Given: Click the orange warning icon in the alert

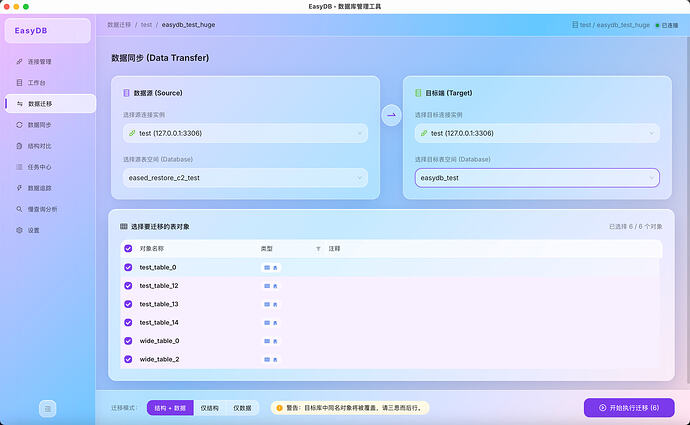Looking at the screenshot, I should click(x=279, y=408).
